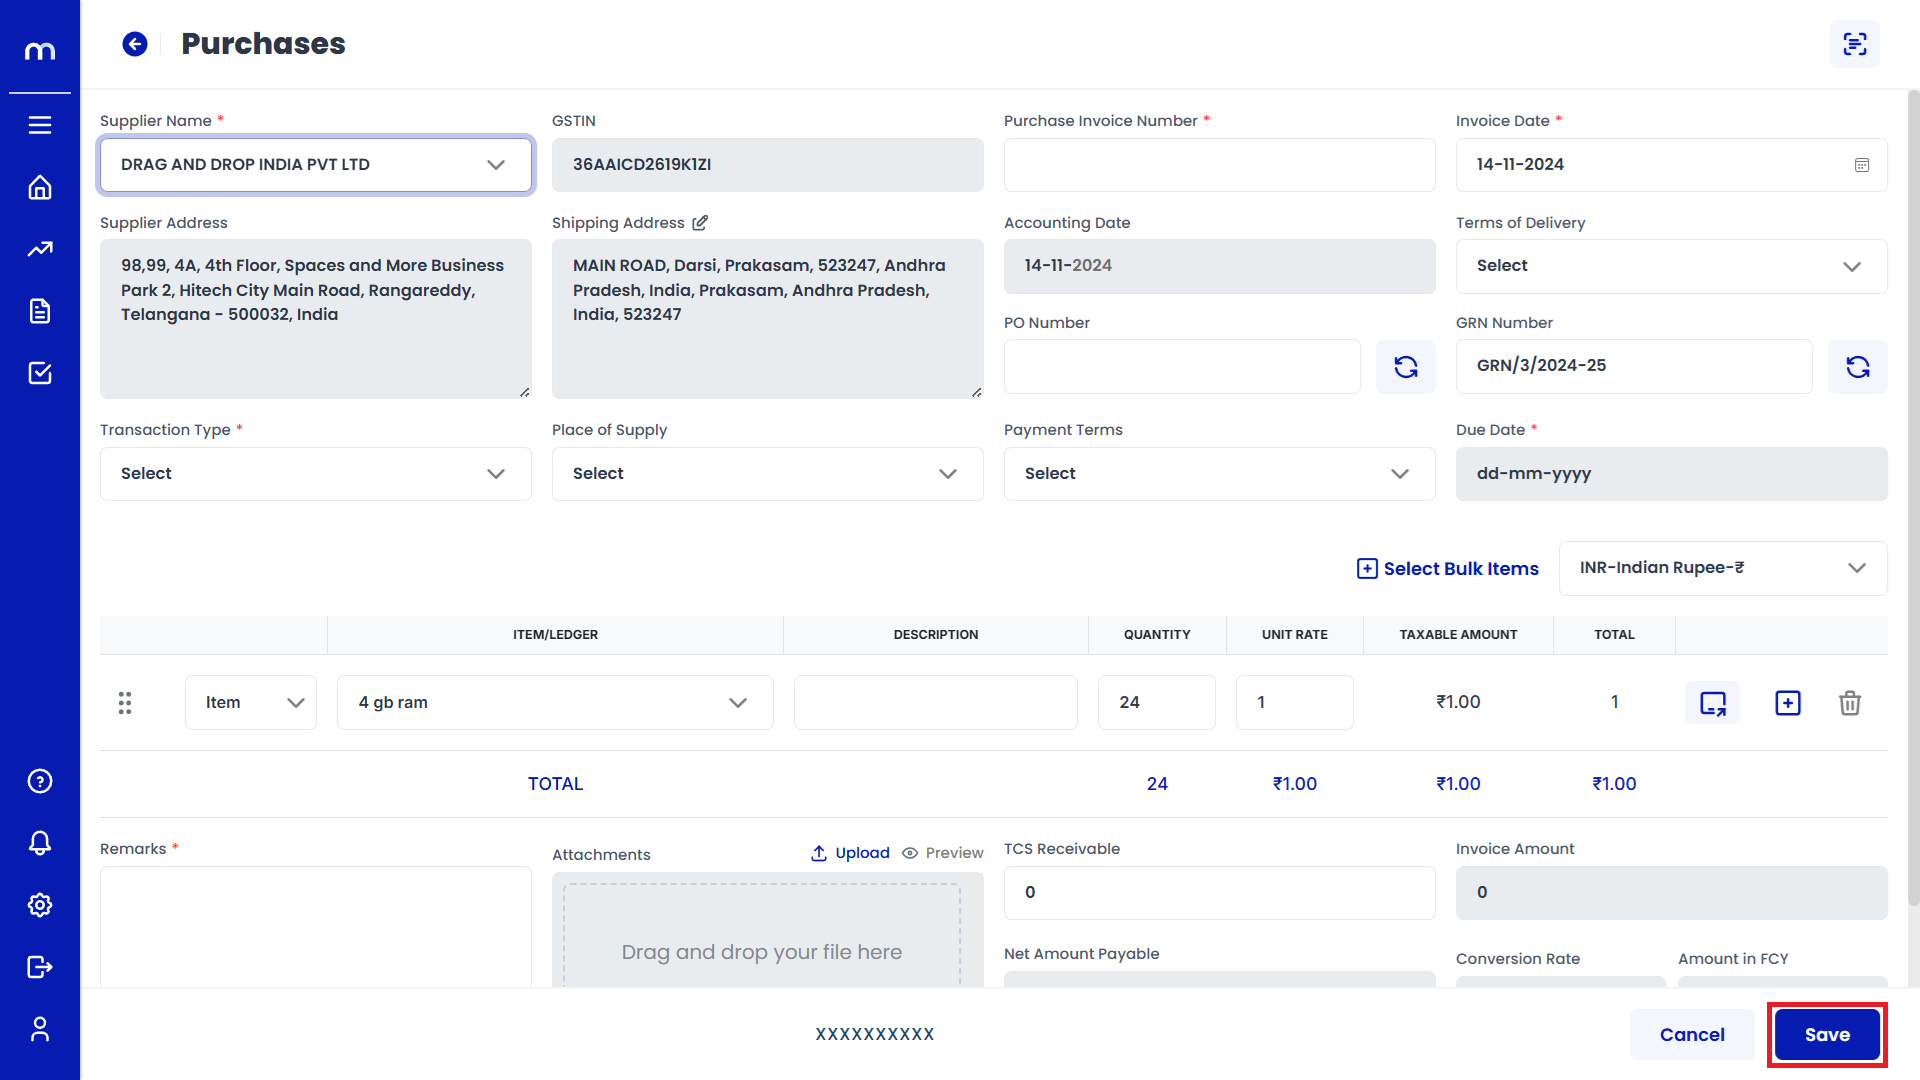Viewport: 1920px width, 1080px height.
Task: Click Select Bulk Items link
Action: pyautogui.click(x=1447, y=569)
